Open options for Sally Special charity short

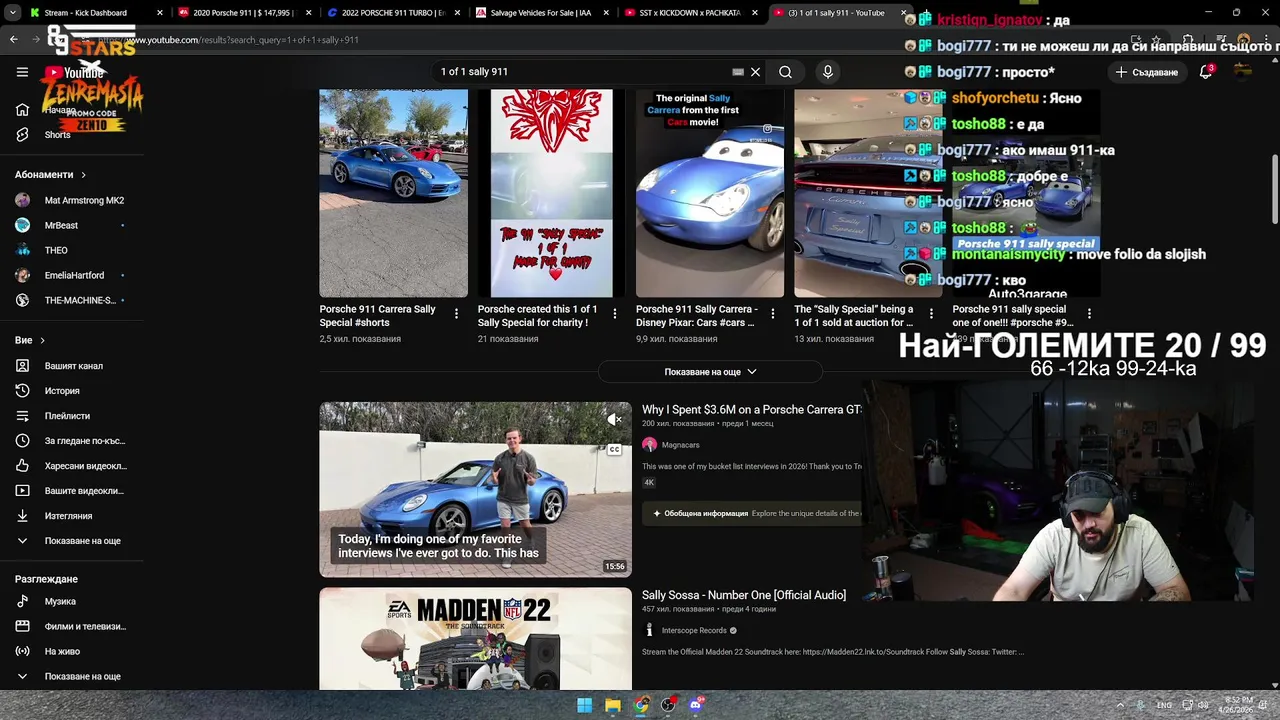(614, 314)
